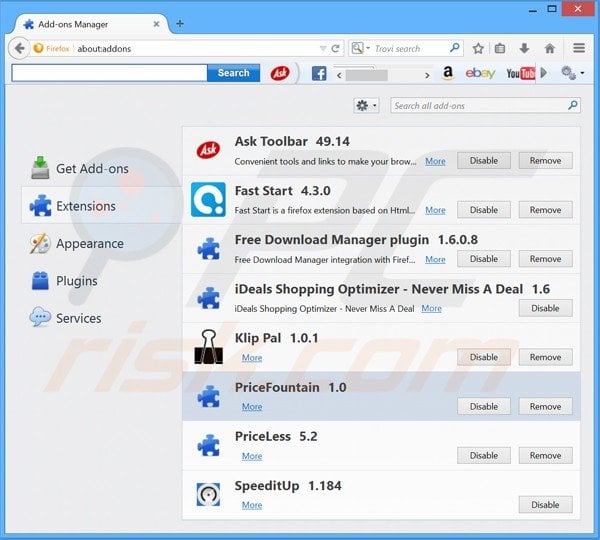Open the bookmarks list icon
This screenshot has height=540, width=600.
tap(500, 49)
